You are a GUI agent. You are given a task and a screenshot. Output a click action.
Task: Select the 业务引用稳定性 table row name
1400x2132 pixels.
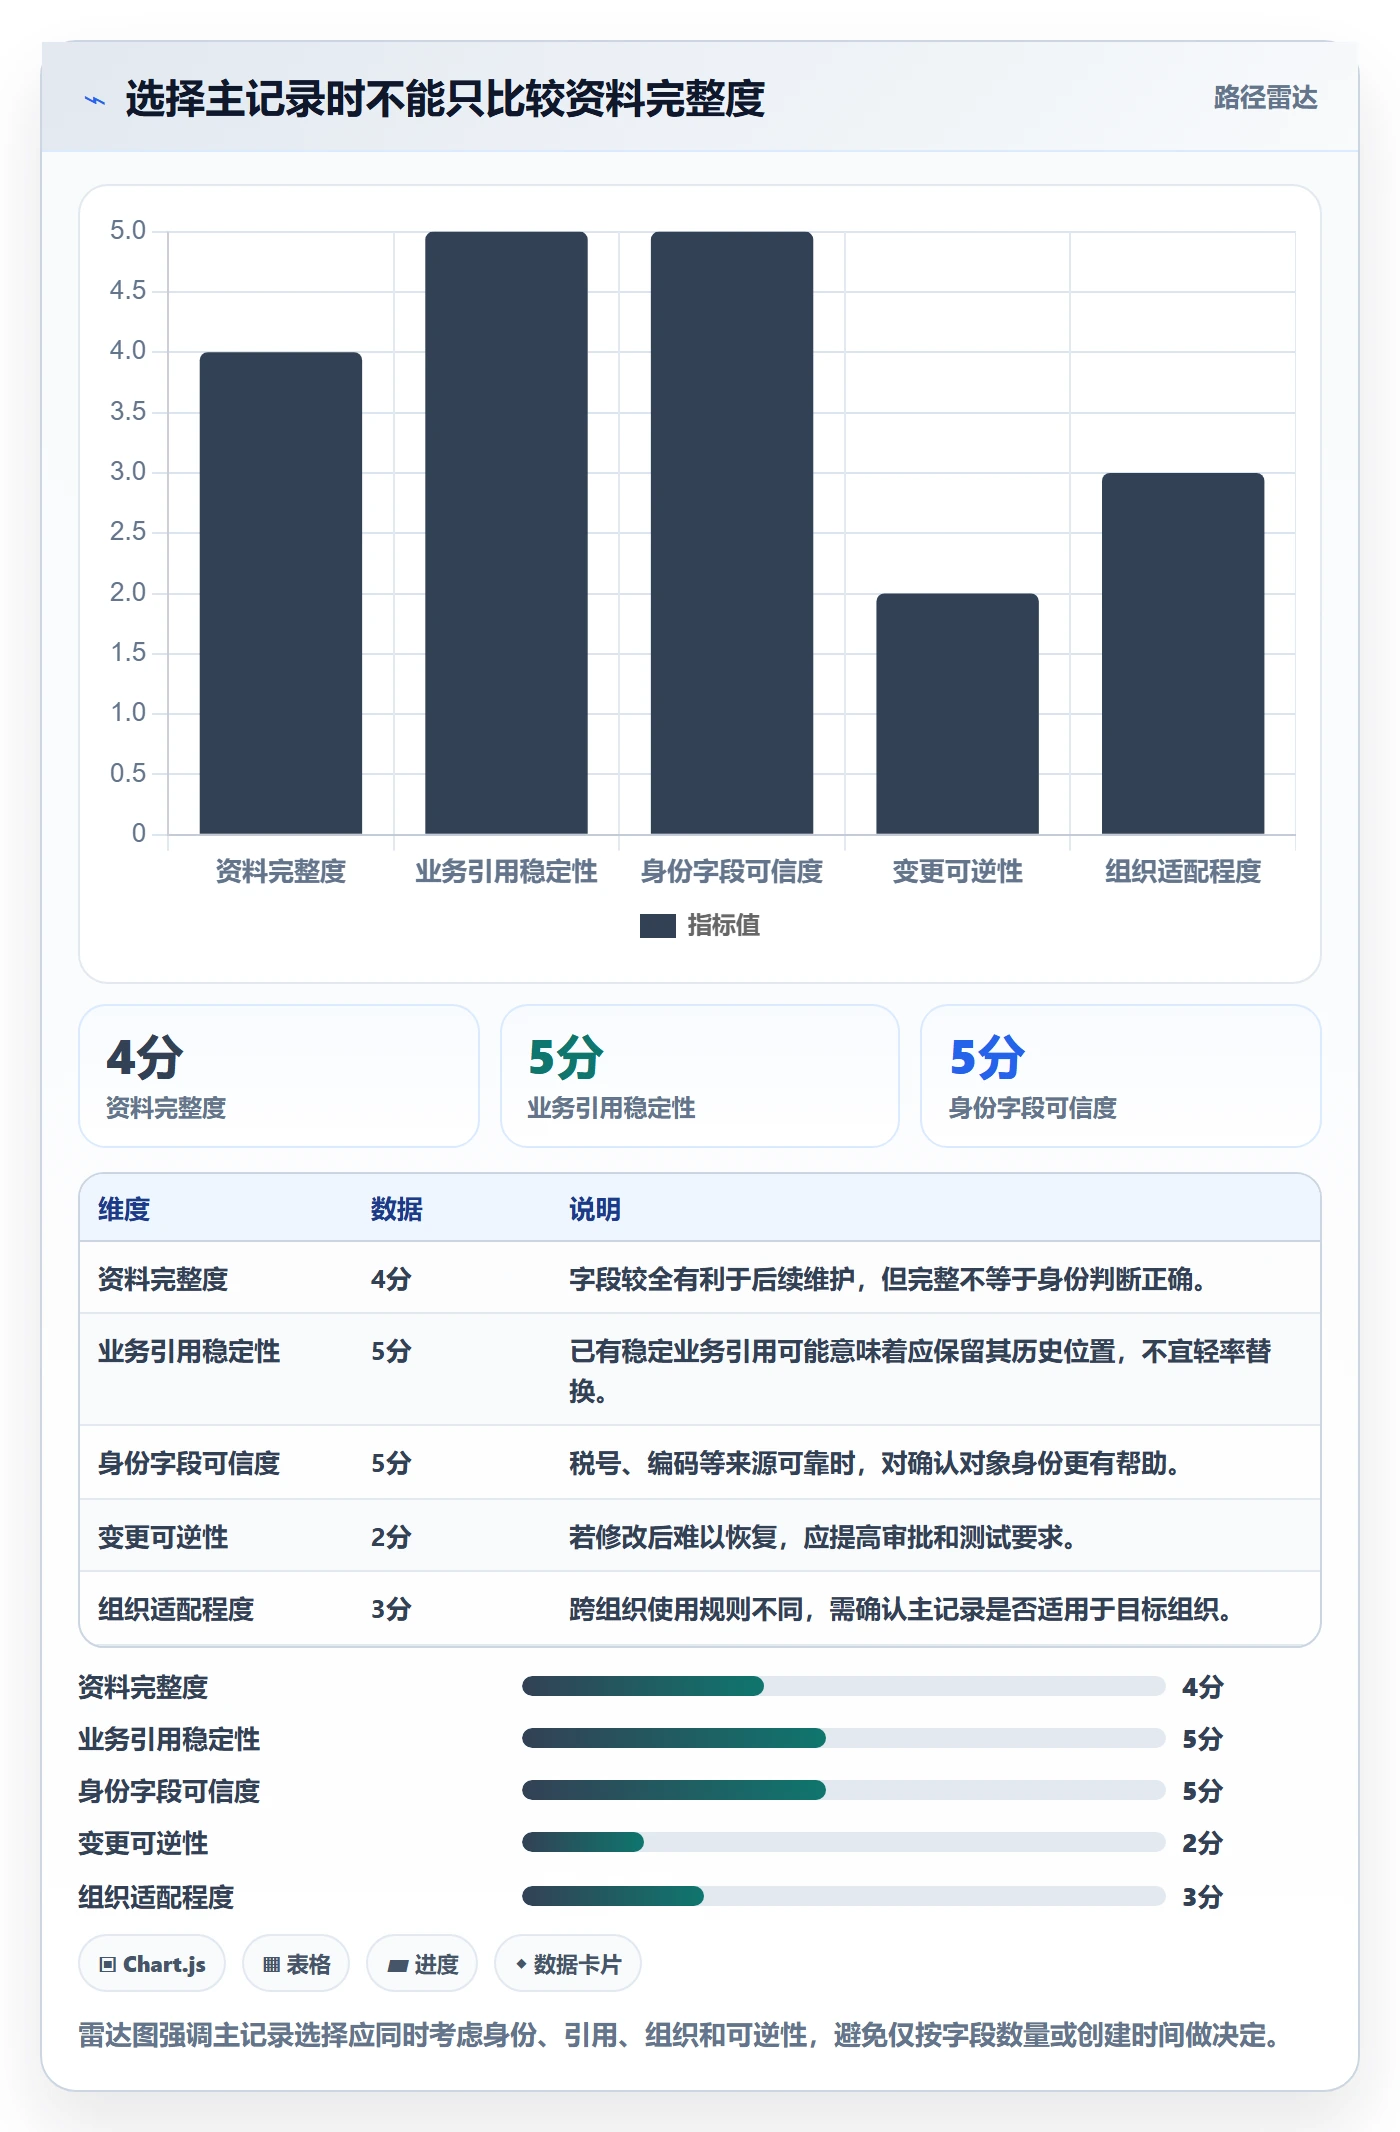click(x=189, y=1351)
